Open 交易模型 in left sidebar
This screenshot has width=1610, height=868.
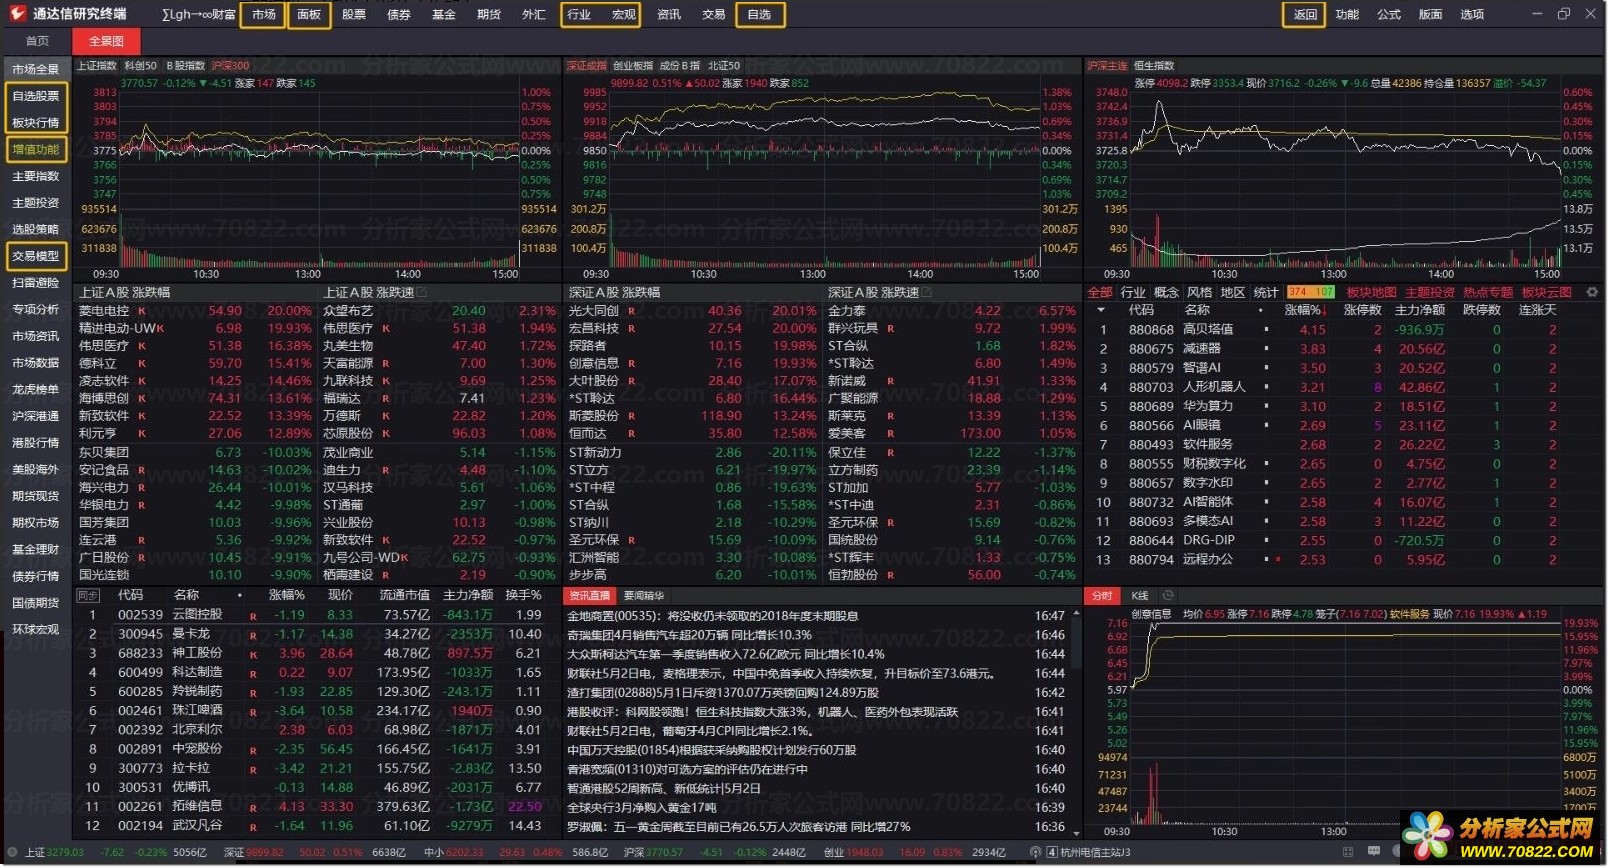36,256
